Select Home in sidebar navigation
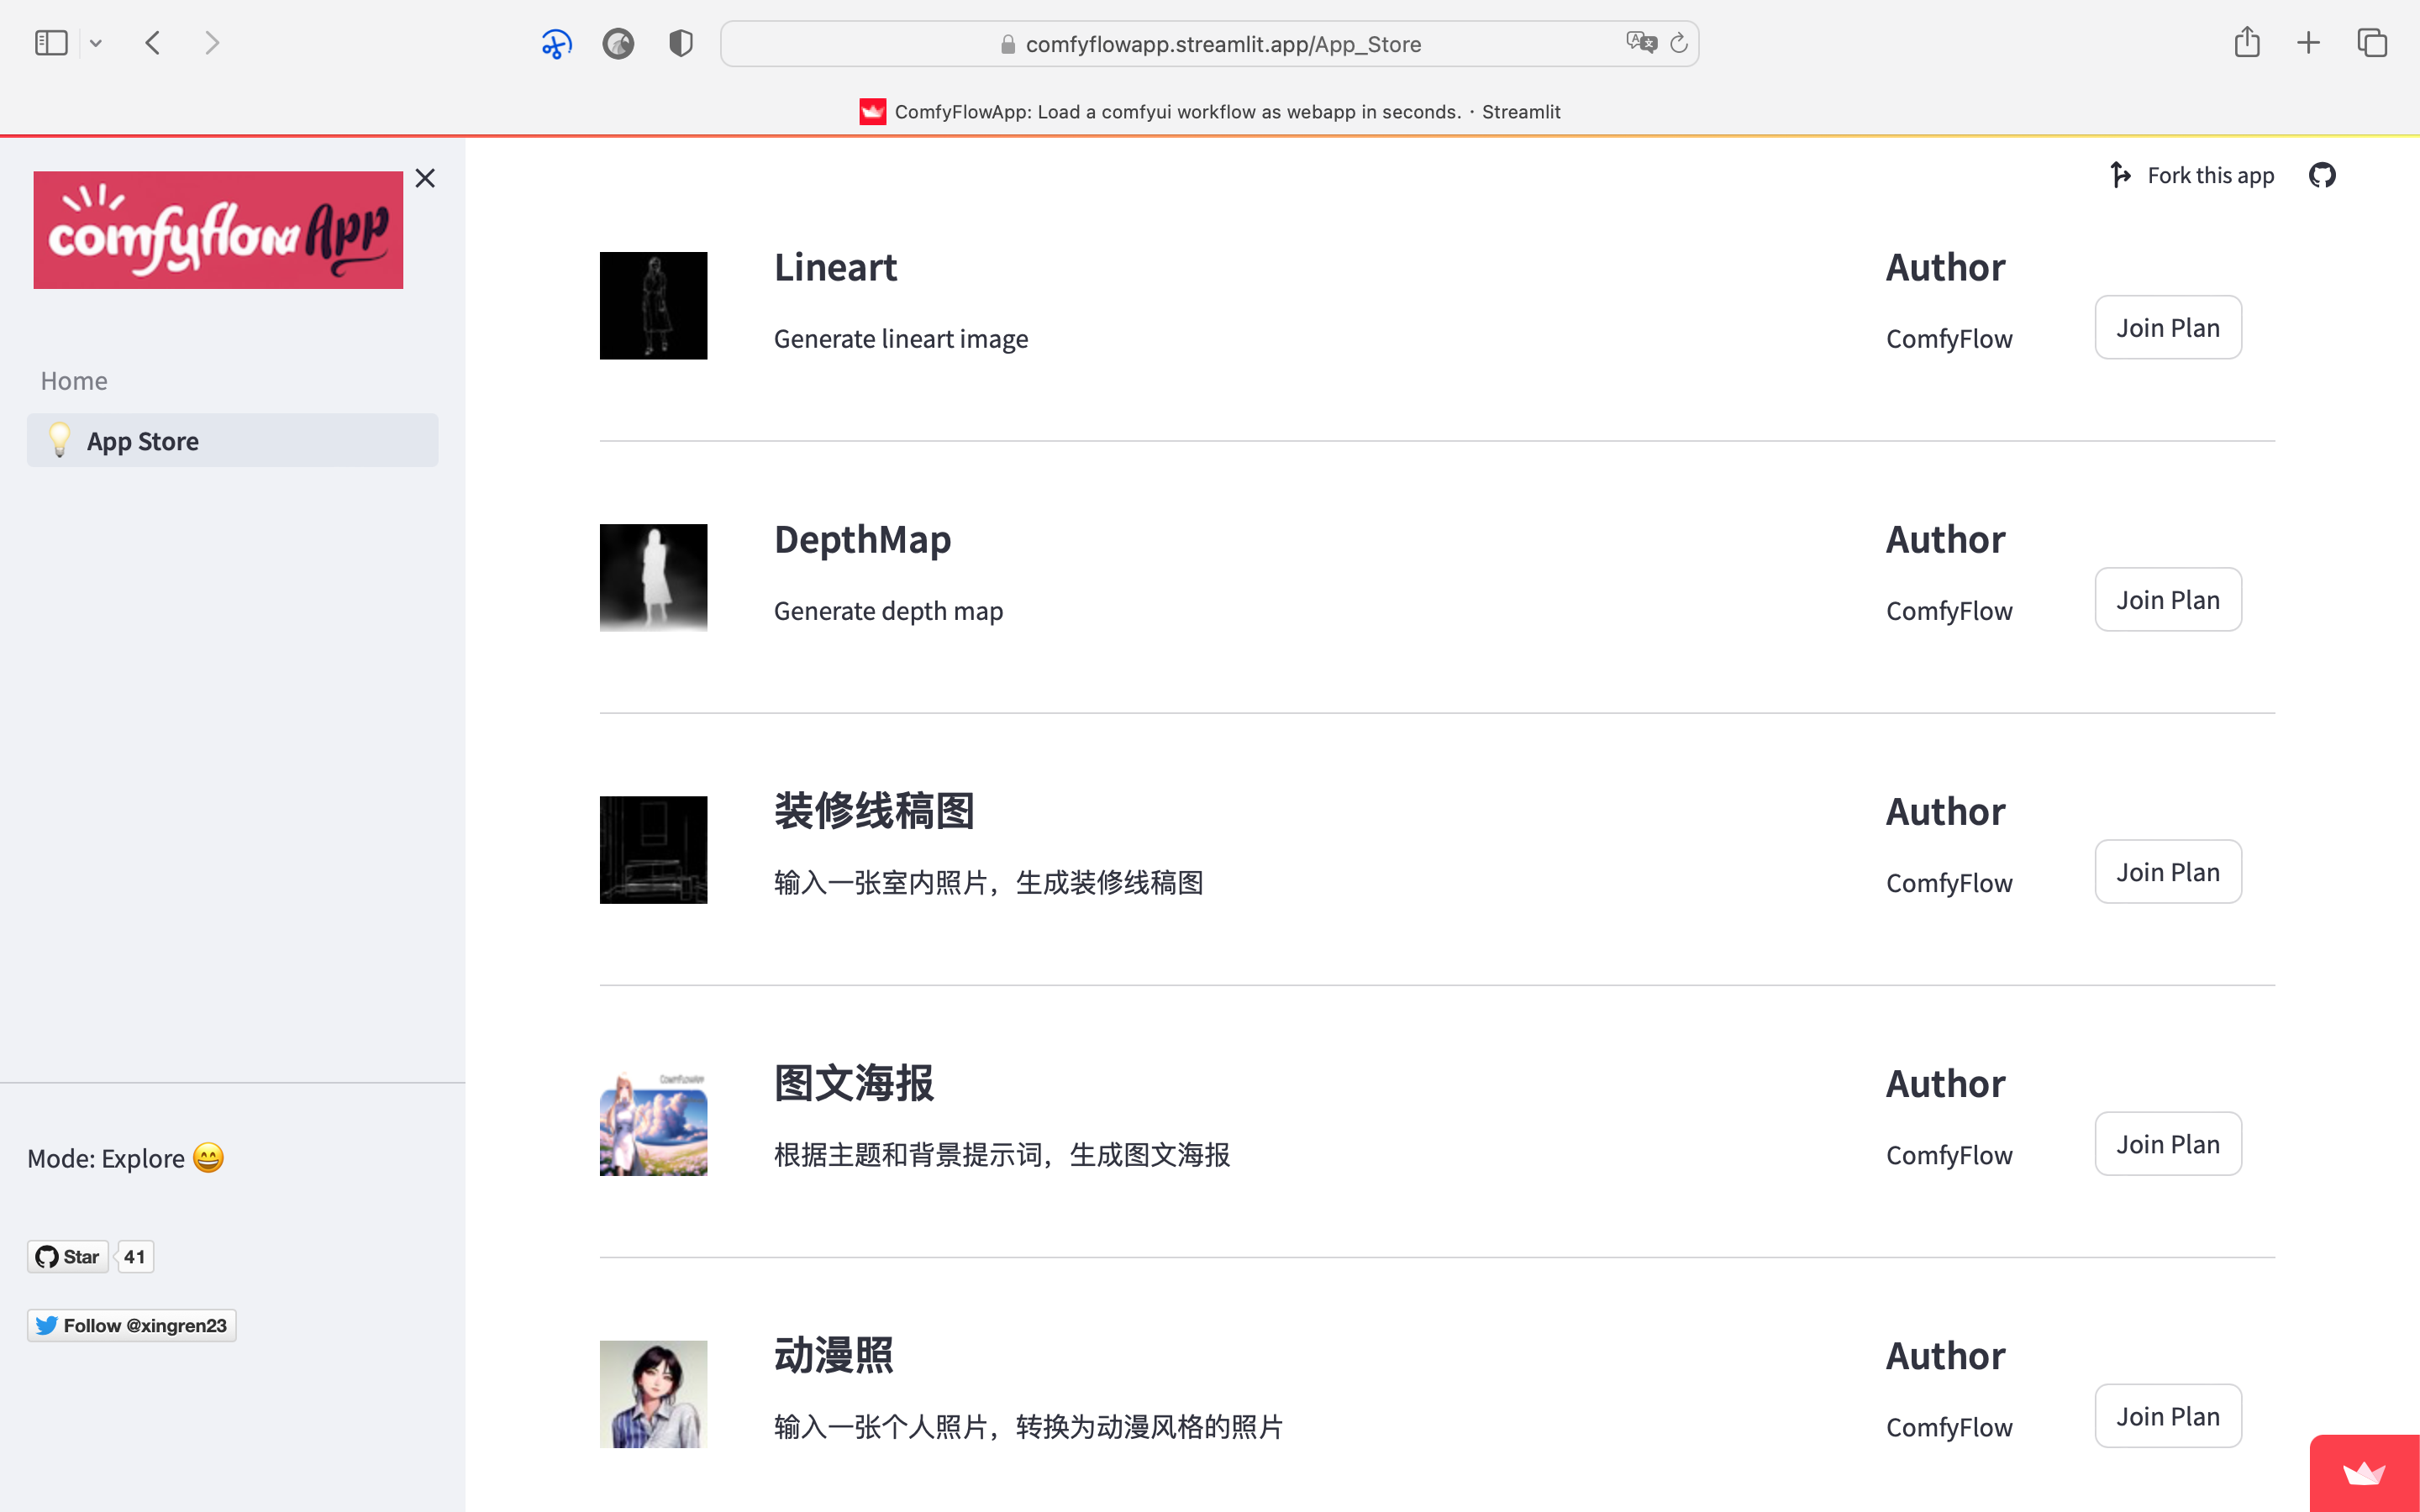Image resolution: width=2420 pixels, height=1512 pixels. click(x=74, y=381)
